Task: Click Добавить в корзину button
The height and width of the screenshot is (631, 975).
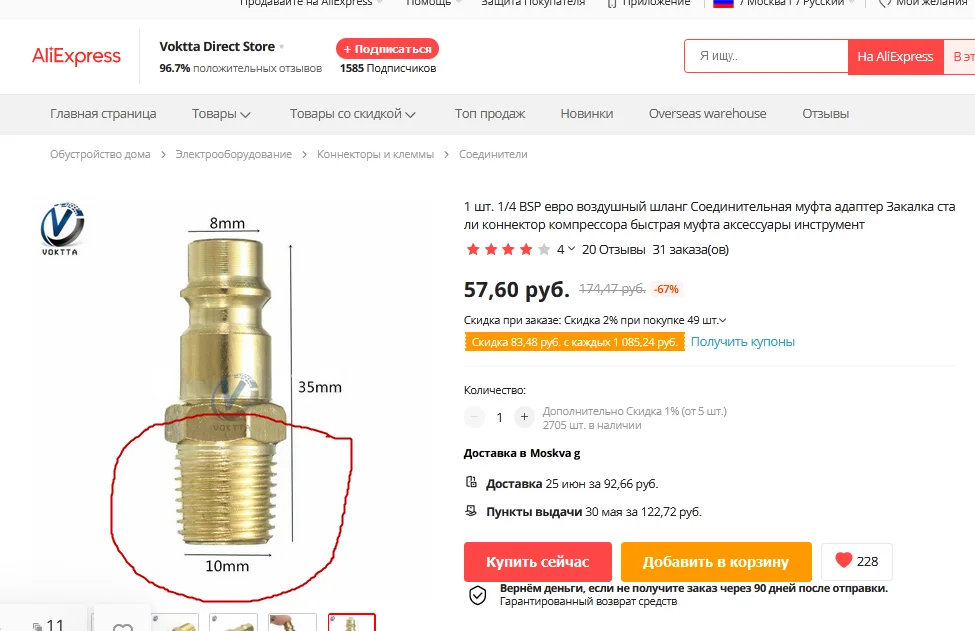Action: [716, 561]
